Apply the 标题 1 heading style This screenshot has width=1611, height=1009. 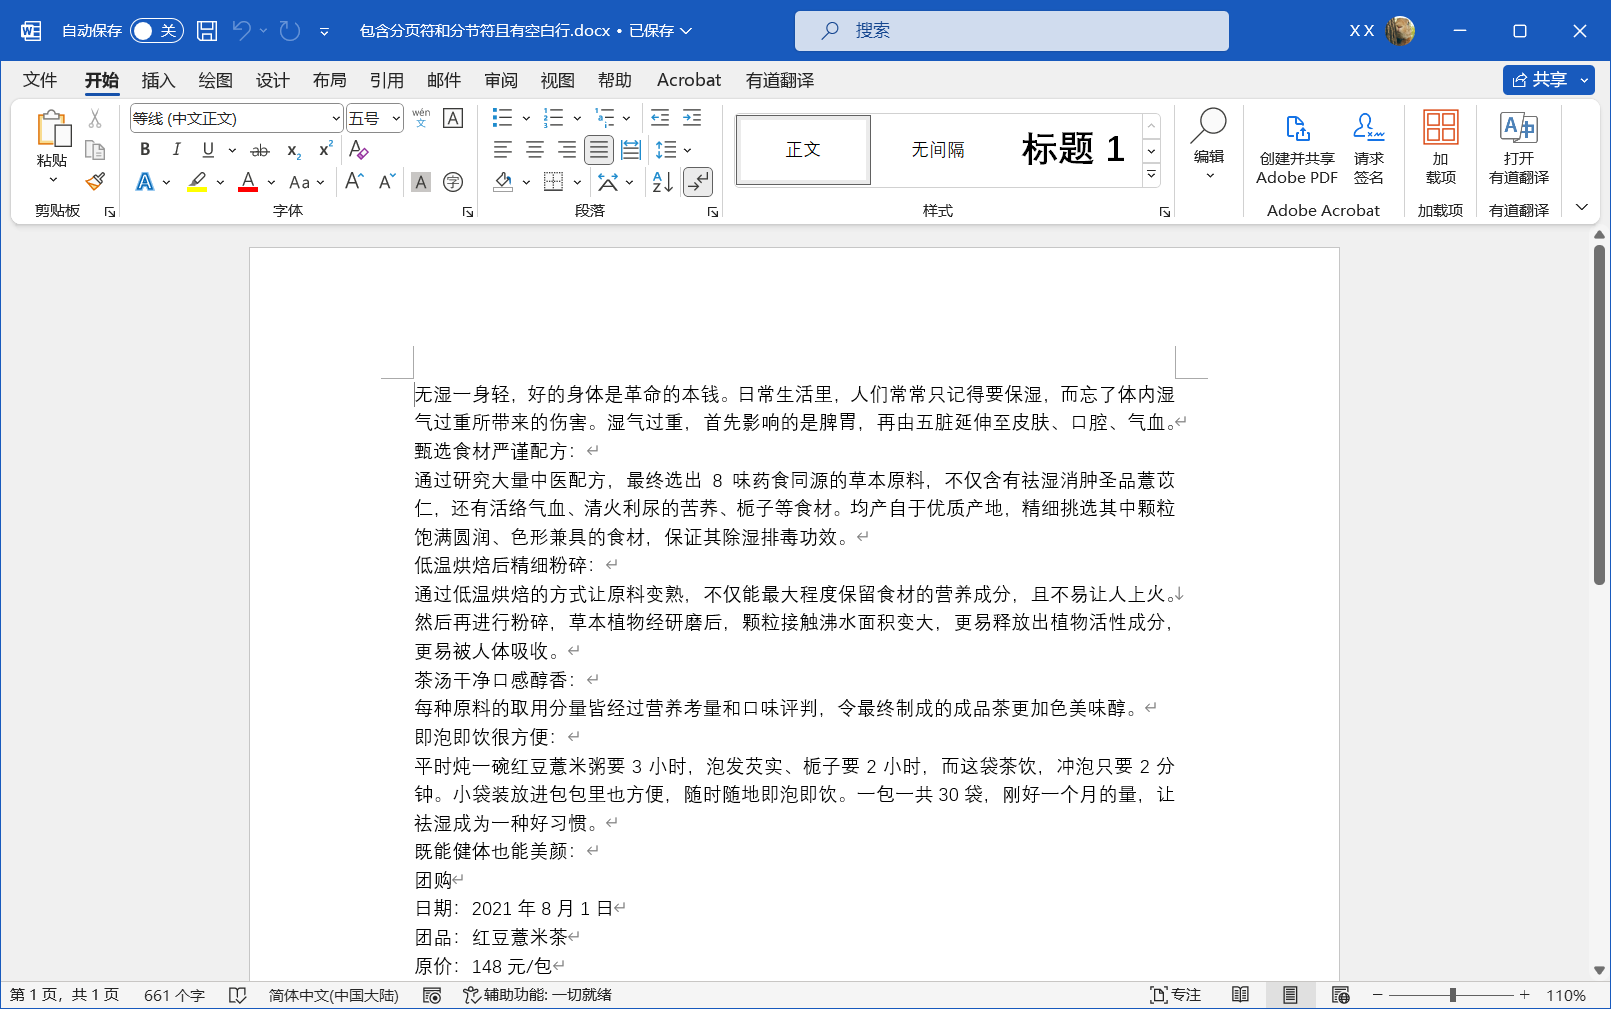click(1072, 150)
